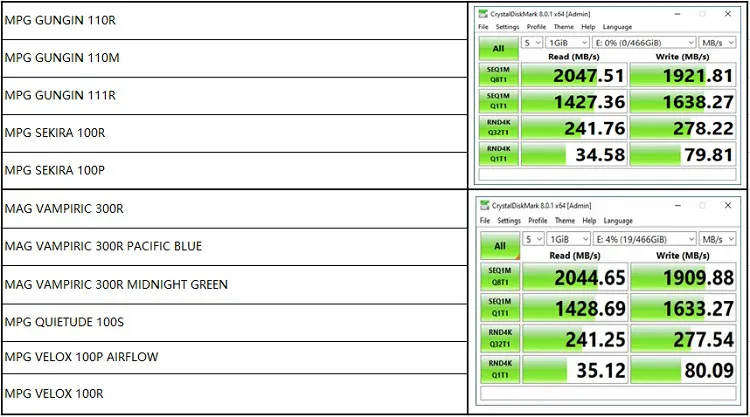The image size is (750, 417).
Task: Click the read result 34.58
Action: point(574,154)
